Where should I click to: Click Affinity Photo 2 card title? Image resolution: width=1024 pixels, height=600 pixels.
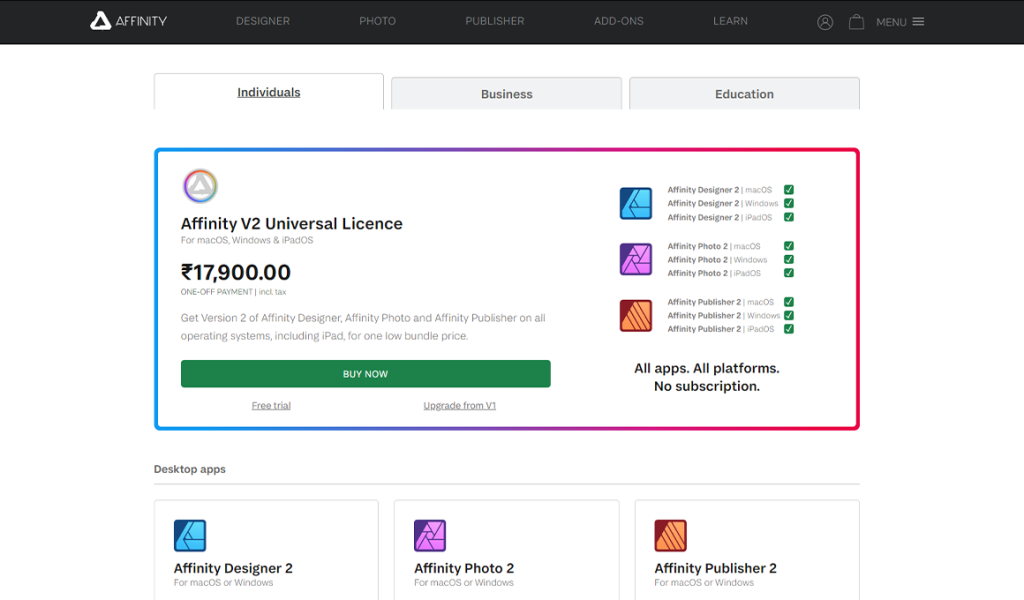[x=464, y=568]
